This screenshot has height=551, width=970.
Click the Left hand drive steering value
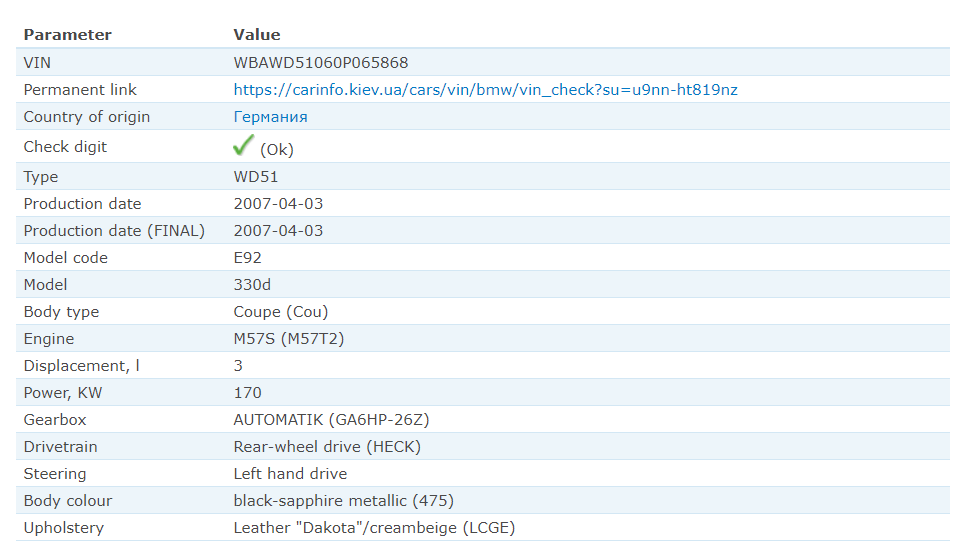click(290, 474)
